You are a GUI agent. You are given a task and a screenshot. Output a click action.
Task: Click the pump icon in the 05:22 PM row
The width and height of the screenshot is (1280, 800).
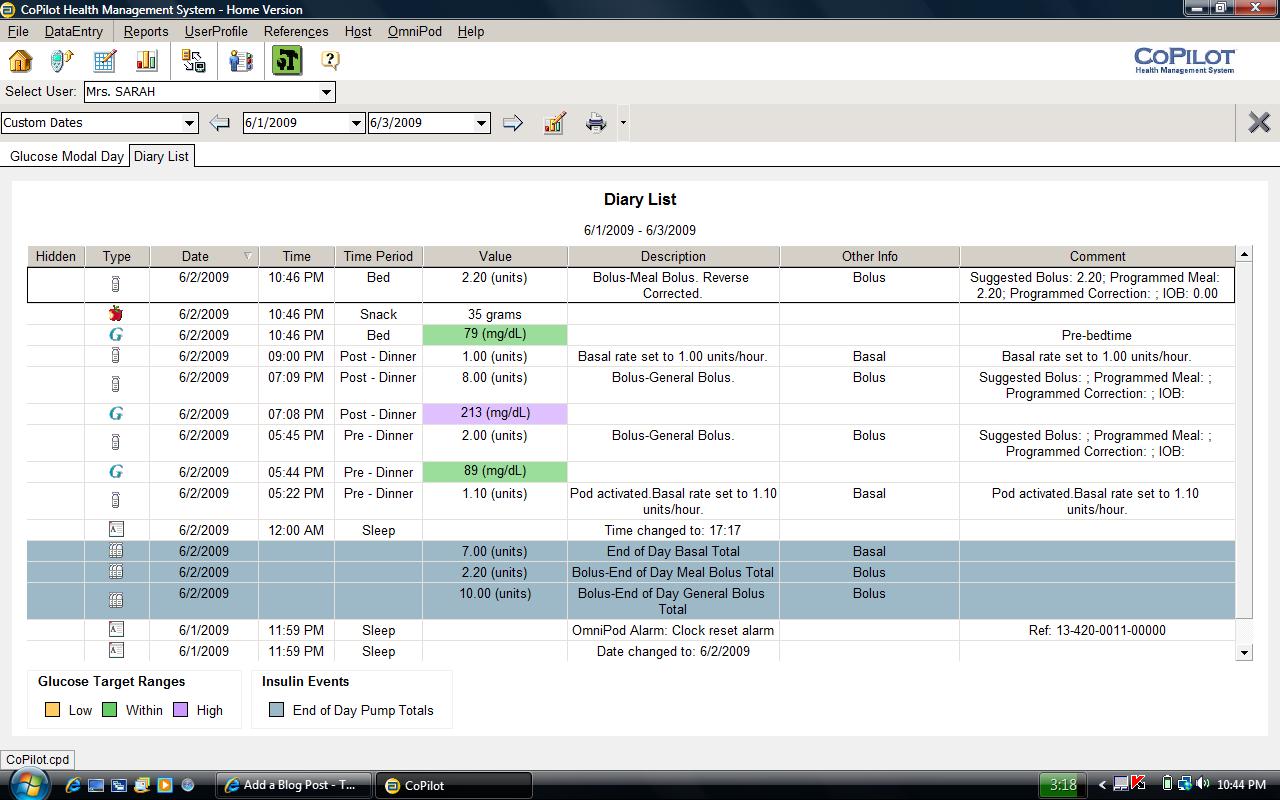(x=116, y=500)
